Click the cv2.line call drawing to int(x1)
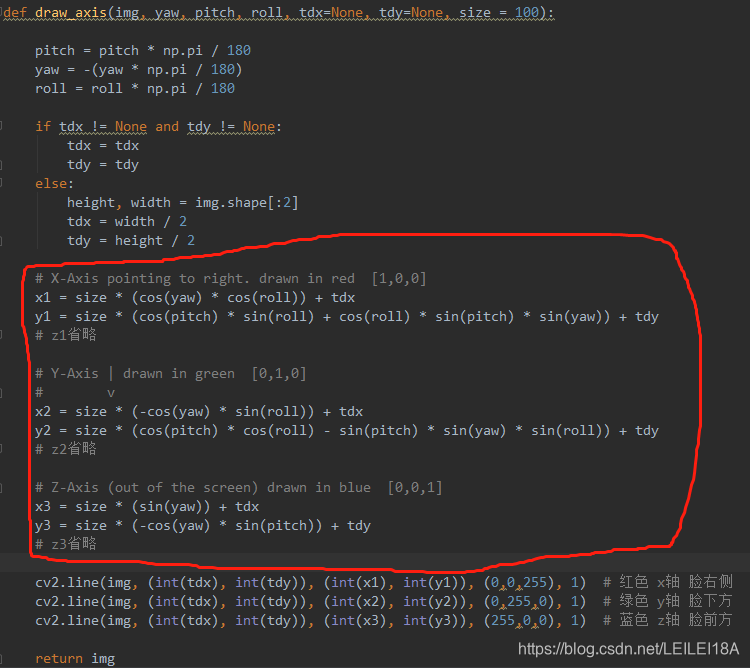The width and height of the screenshot is (750, 668). 310,583
